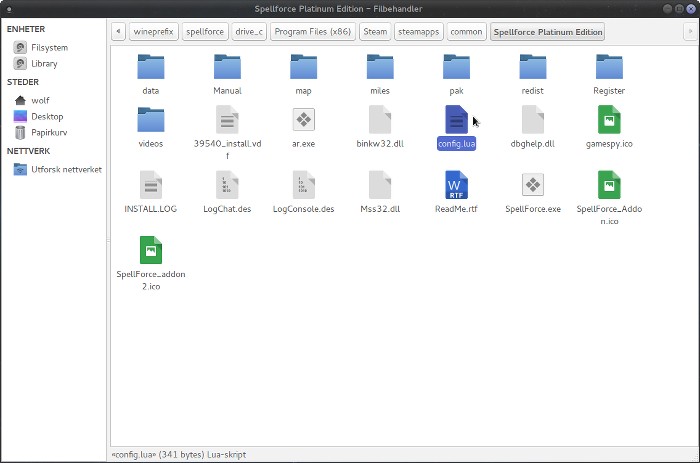Image resolution: width=700 pixels, height=463 pixels.
Task: Click the config.lua script icon
Action: pyautogui.click(x=456, y=120)
